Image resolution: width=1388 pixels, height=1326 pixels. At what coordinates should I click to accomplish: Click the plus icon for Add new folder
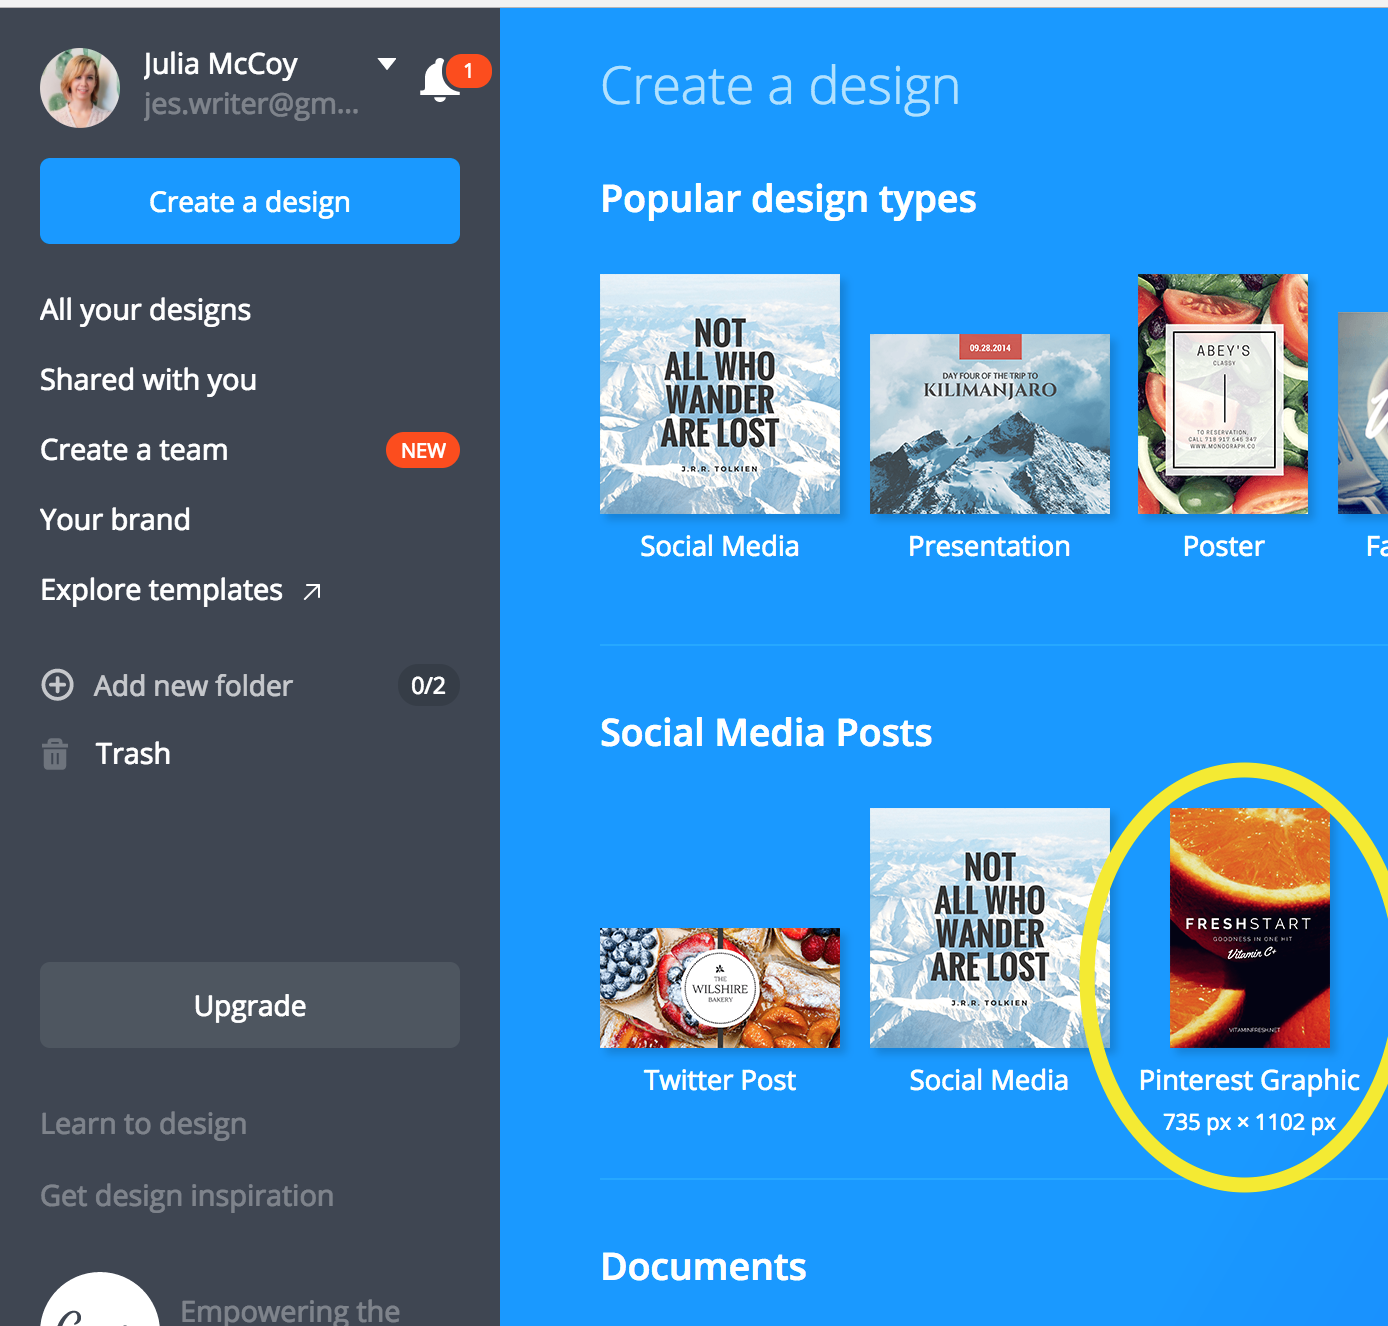(x=57, y=685)
